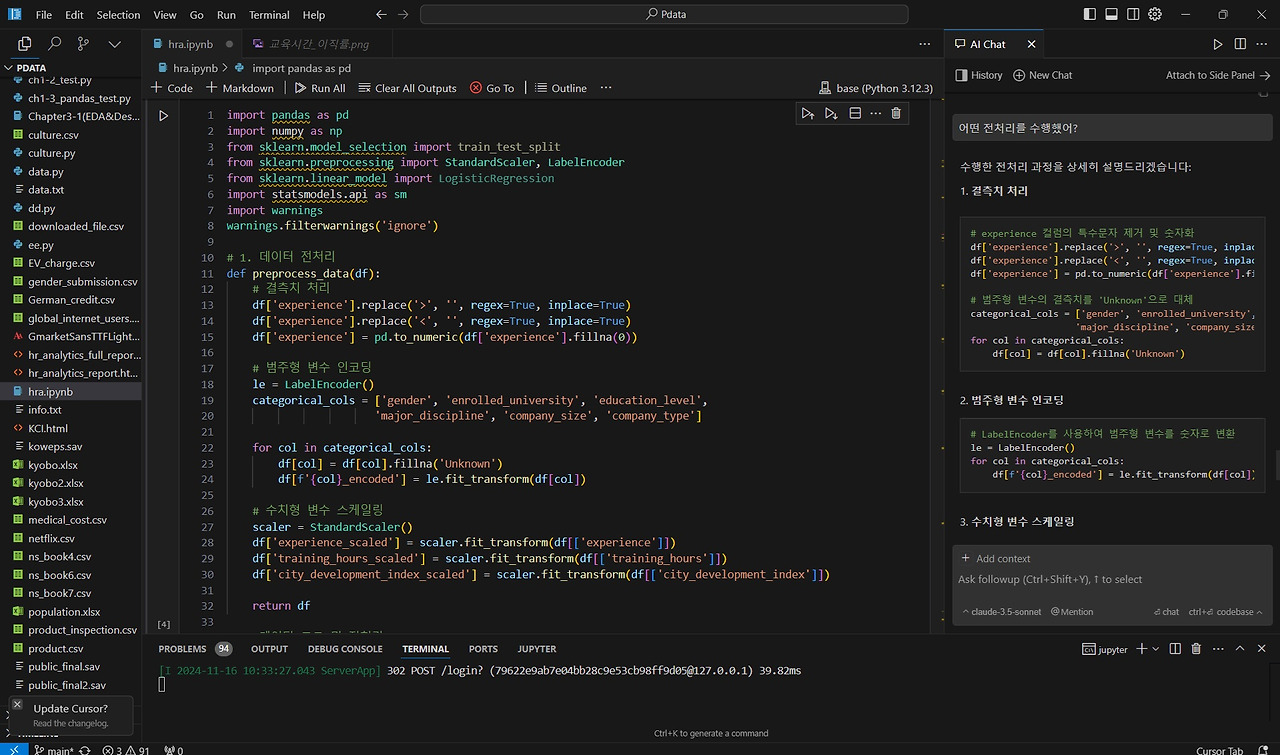Kill the terminal with the trash icon
The height and width of the screenshot is (755, 1280).
pos(1195,649)
